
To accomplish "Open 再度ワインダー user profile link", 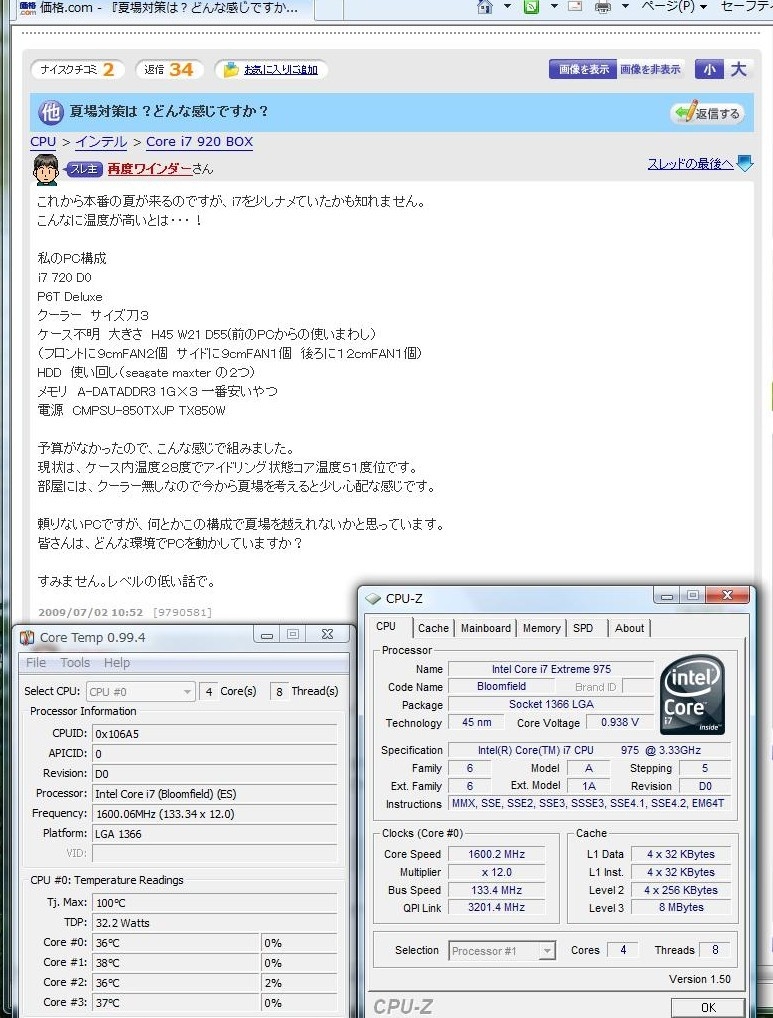I will [x=149, y=169].
